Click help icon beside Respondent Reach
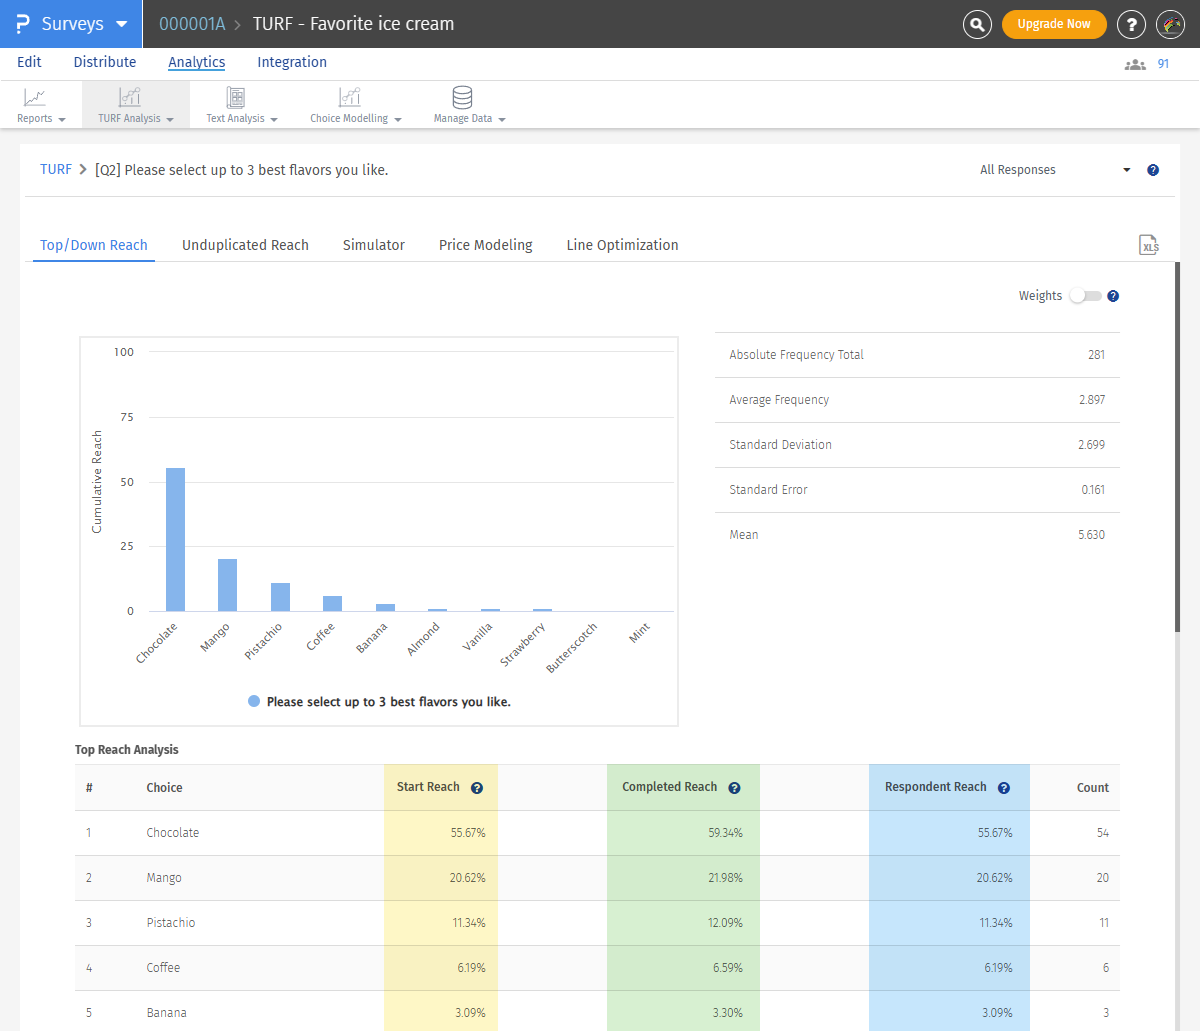The height and width of the screenshot is (1031, 1200). [x=1004, y=788]
